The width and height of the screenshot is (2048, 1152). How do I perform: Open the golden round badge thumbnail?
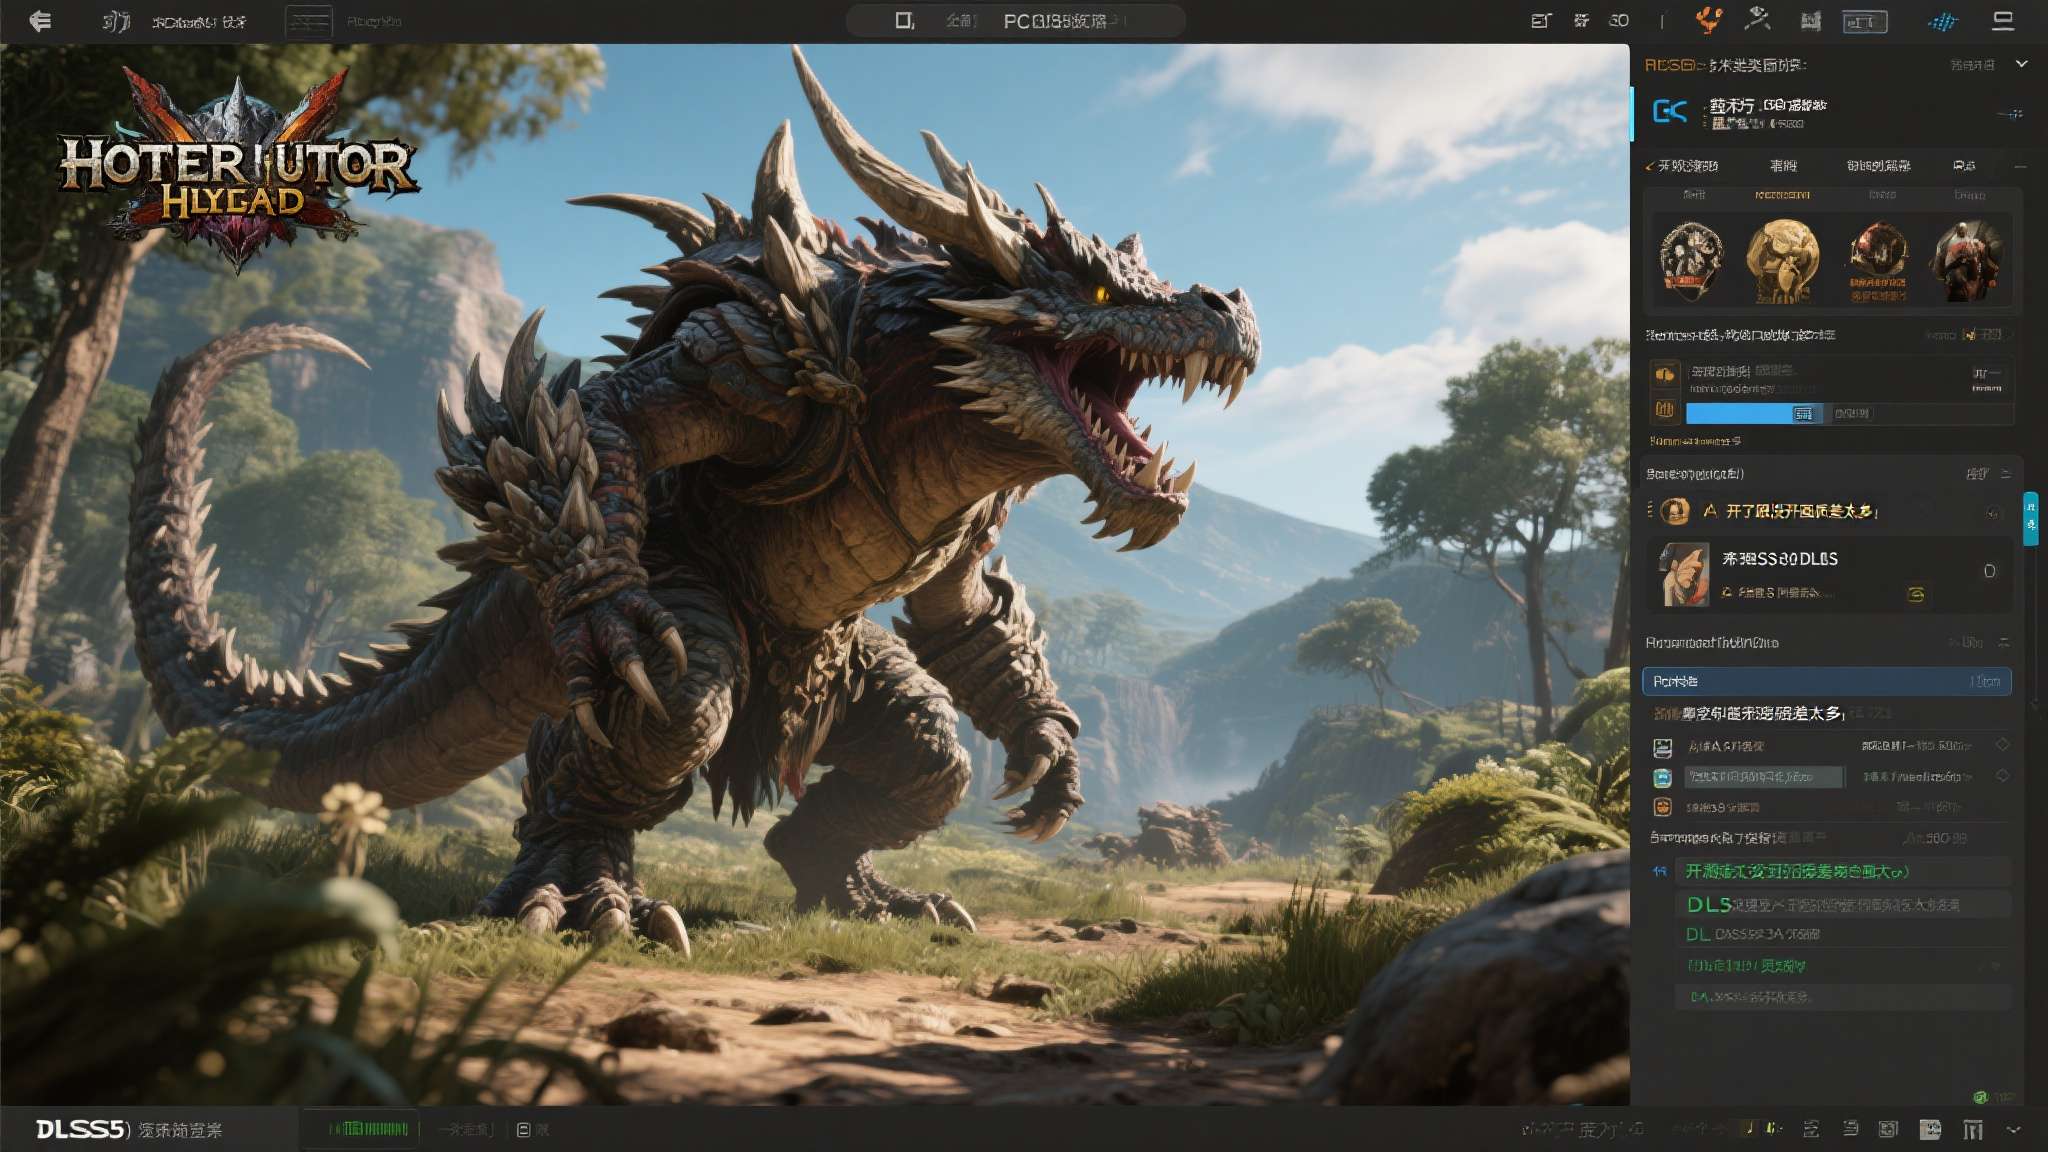coord(1783,260)
